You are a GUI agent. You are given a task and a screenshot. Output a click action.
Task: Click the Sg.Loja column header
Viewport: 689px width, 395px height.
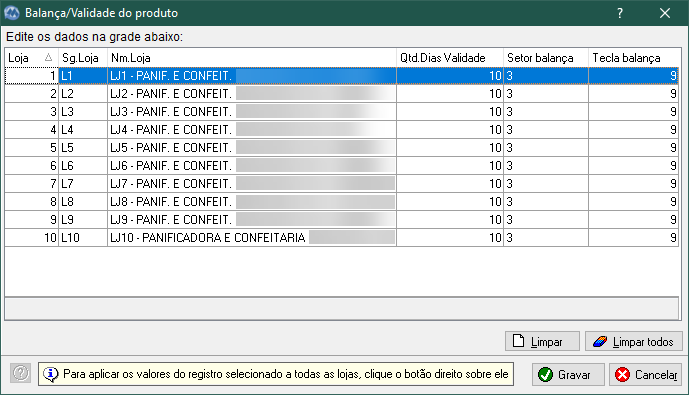pyautogui.click(x=83, y=58)
